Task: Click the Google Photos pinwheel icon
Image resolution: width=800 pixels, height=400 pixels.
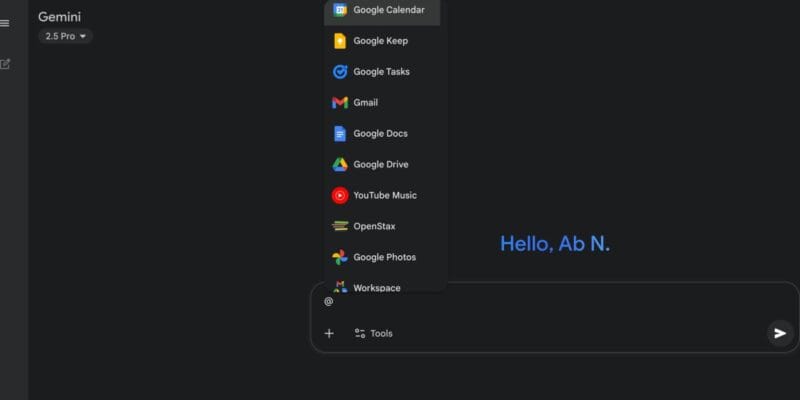Action: [340, 257]
